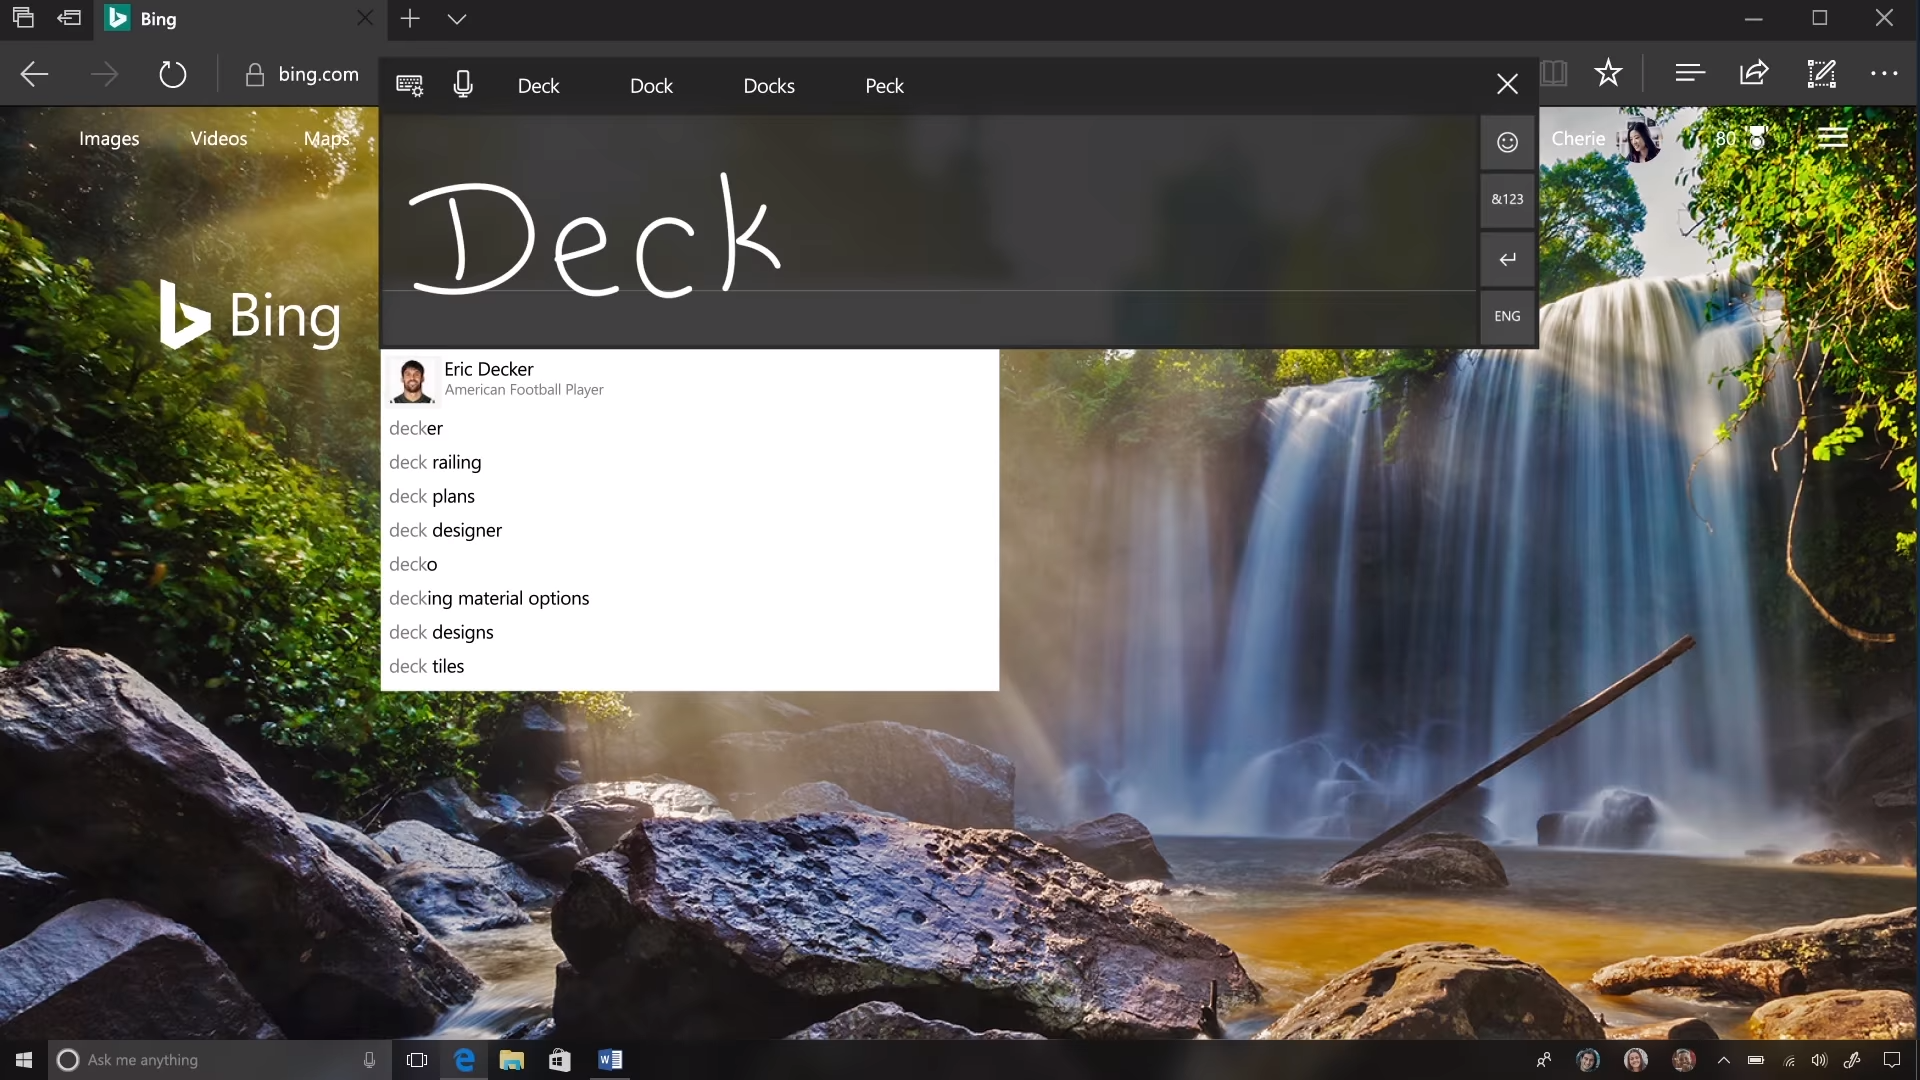Refresh the Bing page
The width and height of the screenshot is (1920, 1080).
pos(173,74)
